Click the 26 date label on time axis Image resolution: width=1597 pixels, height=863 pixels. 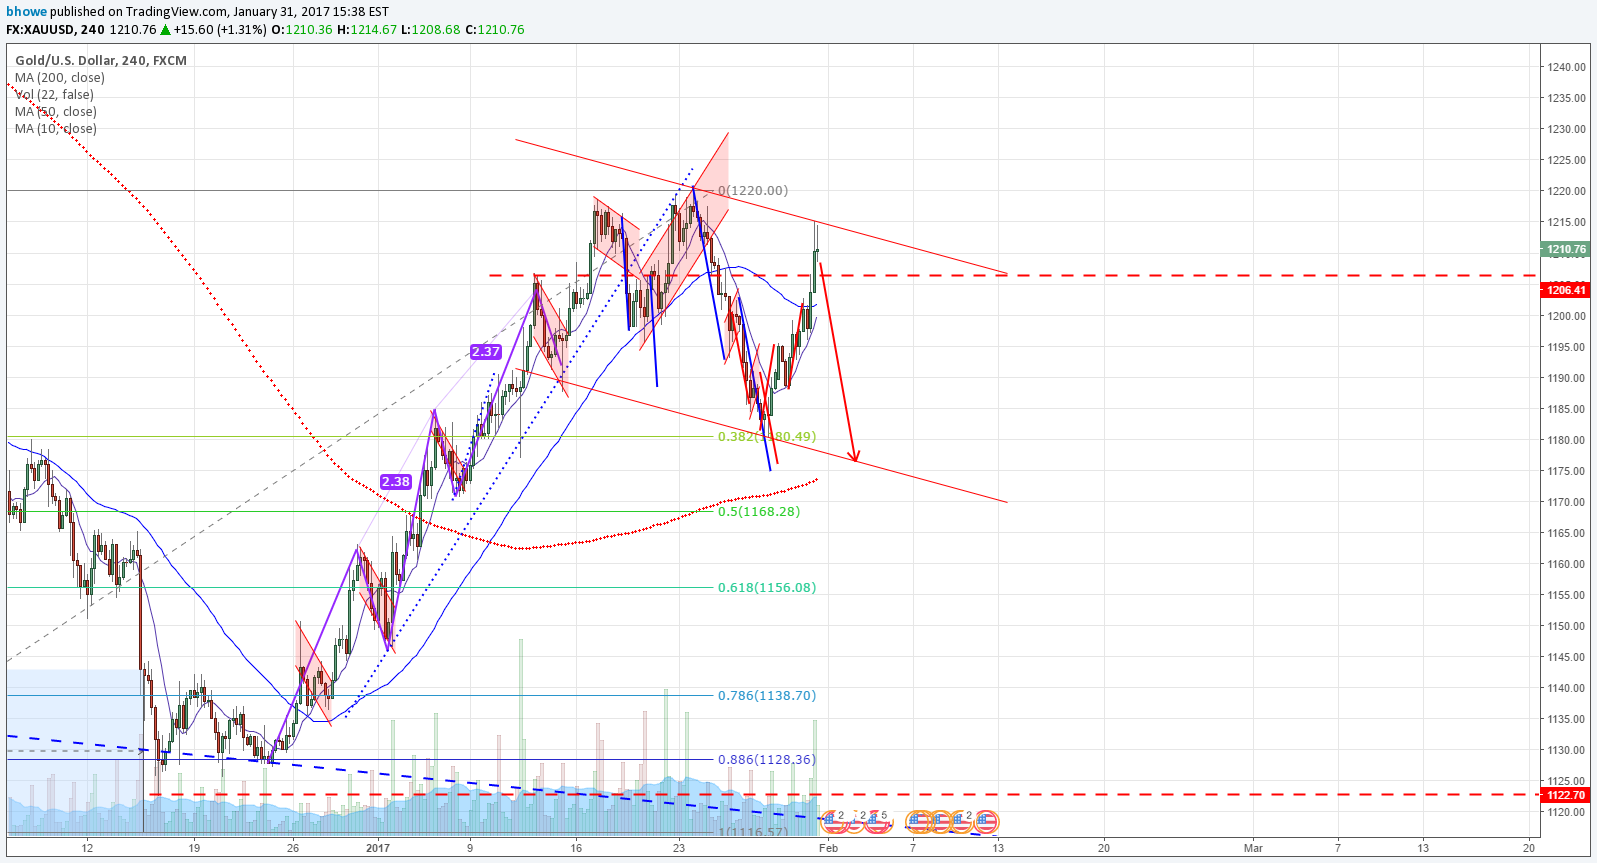coord(293,848)
